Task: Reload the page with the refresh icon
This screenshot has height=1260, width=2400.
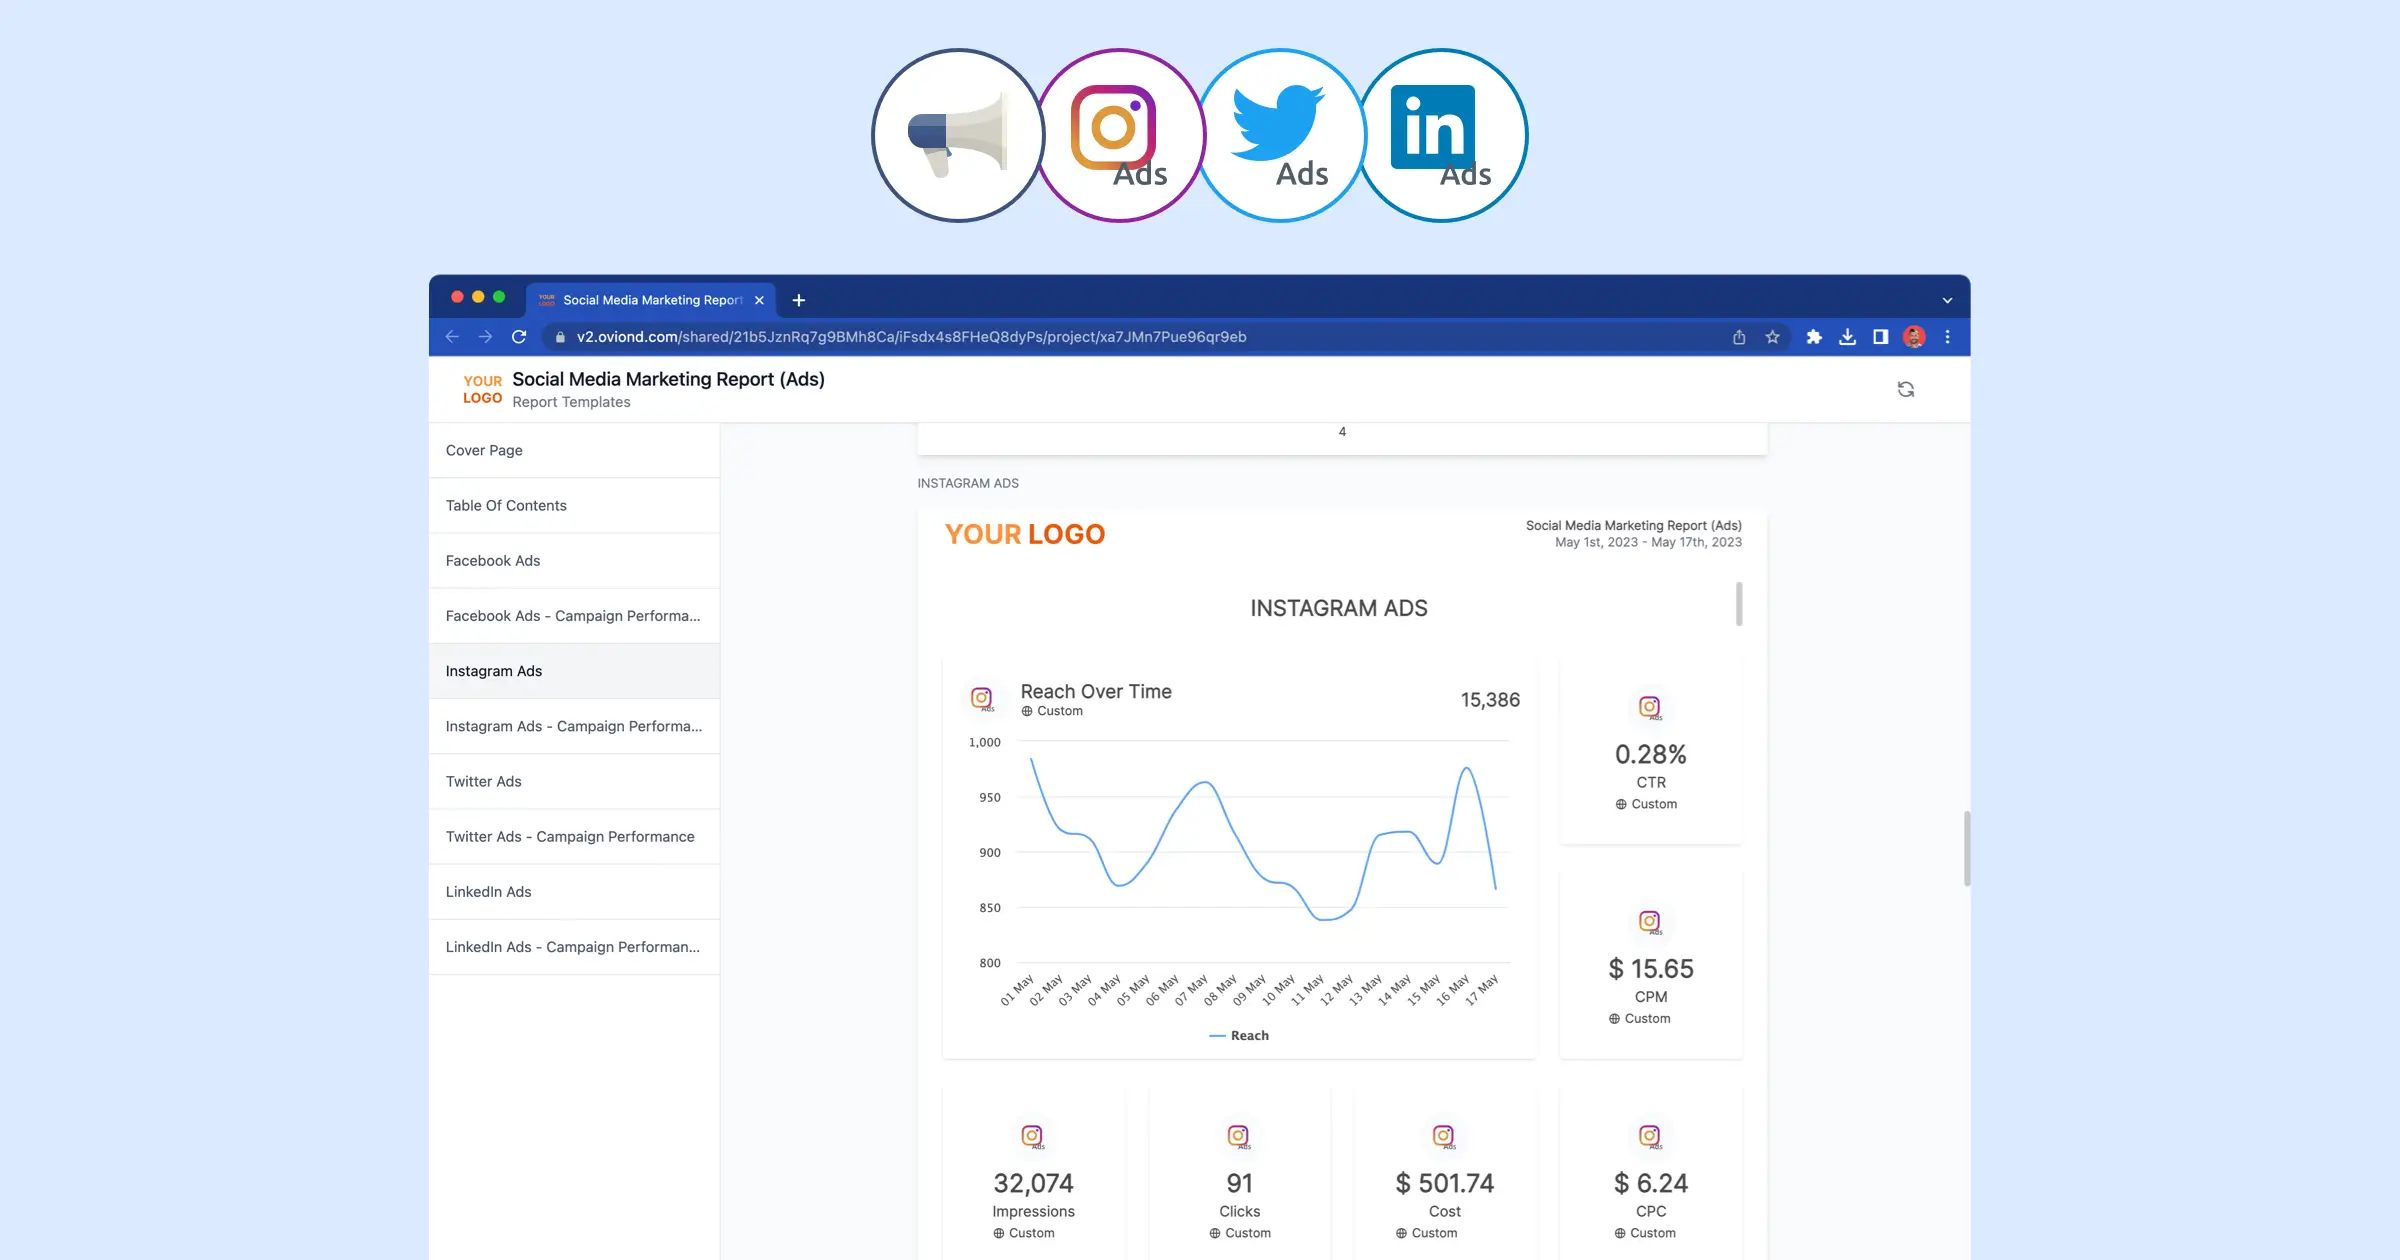Action: point(519,337)
